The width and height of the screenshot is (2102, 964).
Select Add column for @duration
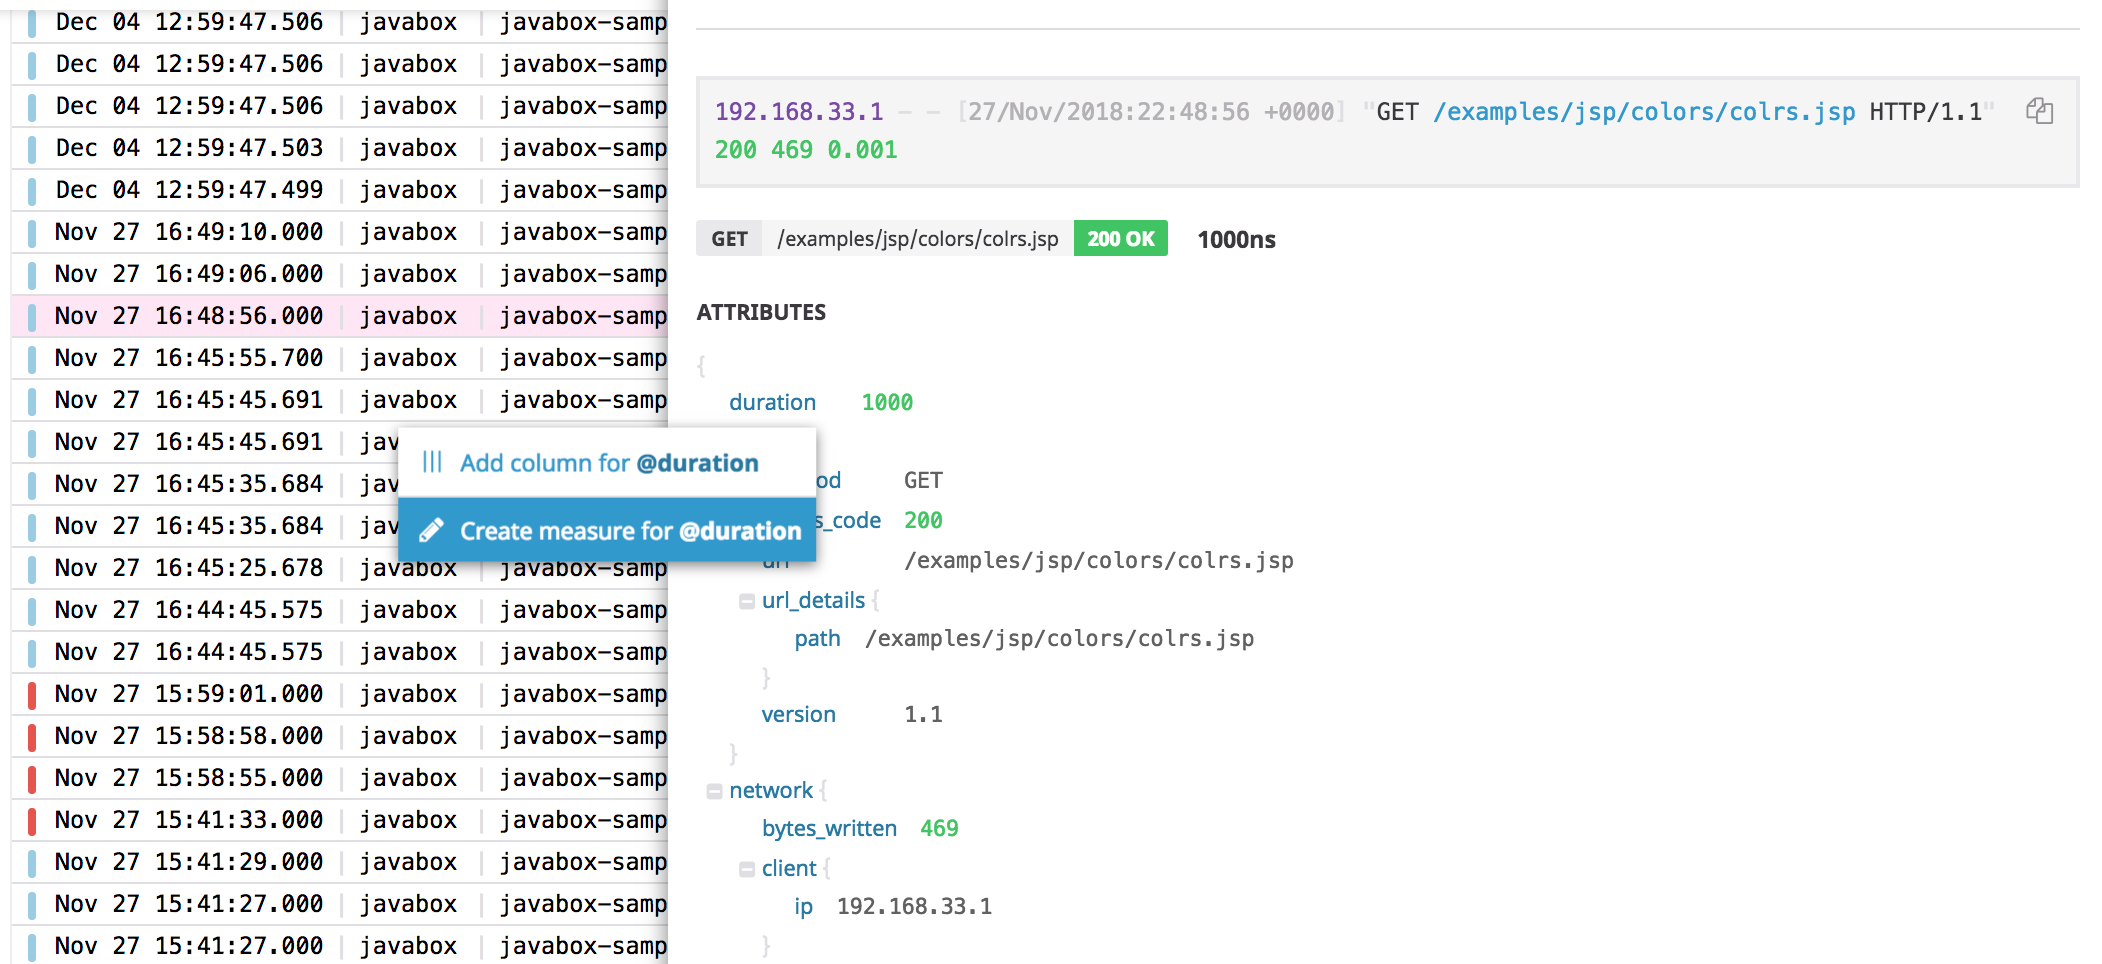pyautogui.click(x=607, y=462)
